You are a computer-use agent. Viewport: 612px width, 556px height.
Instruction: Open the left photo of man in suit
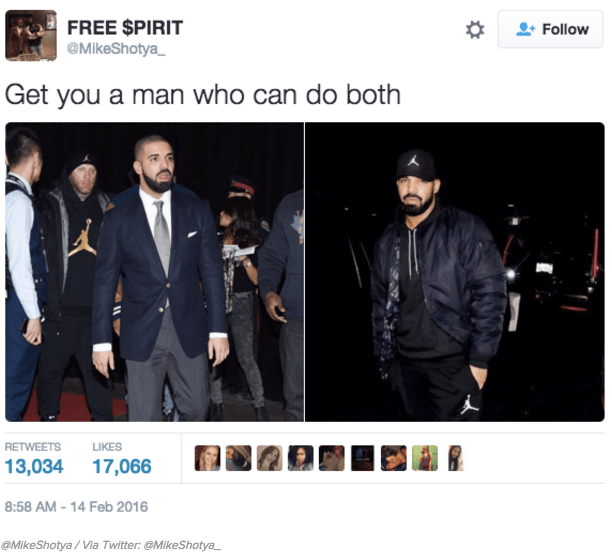click(155, 272)
